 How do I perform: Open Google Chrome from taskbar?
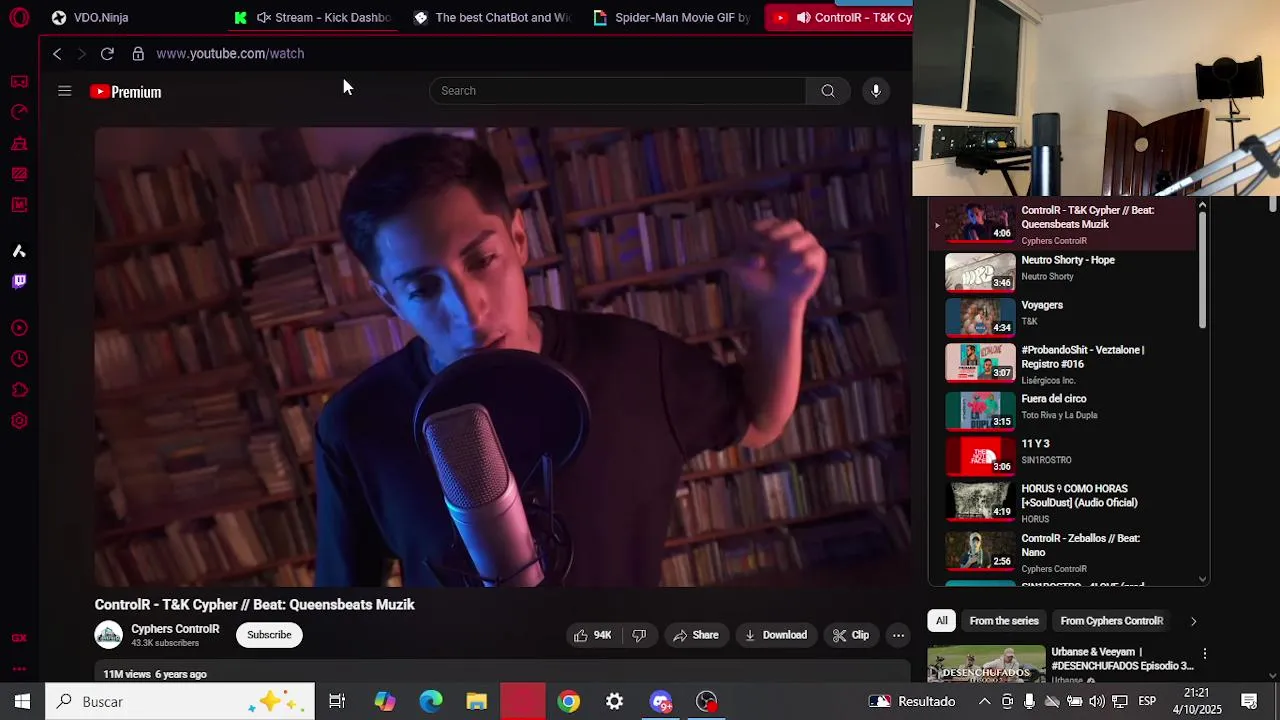tap(569, 702)
